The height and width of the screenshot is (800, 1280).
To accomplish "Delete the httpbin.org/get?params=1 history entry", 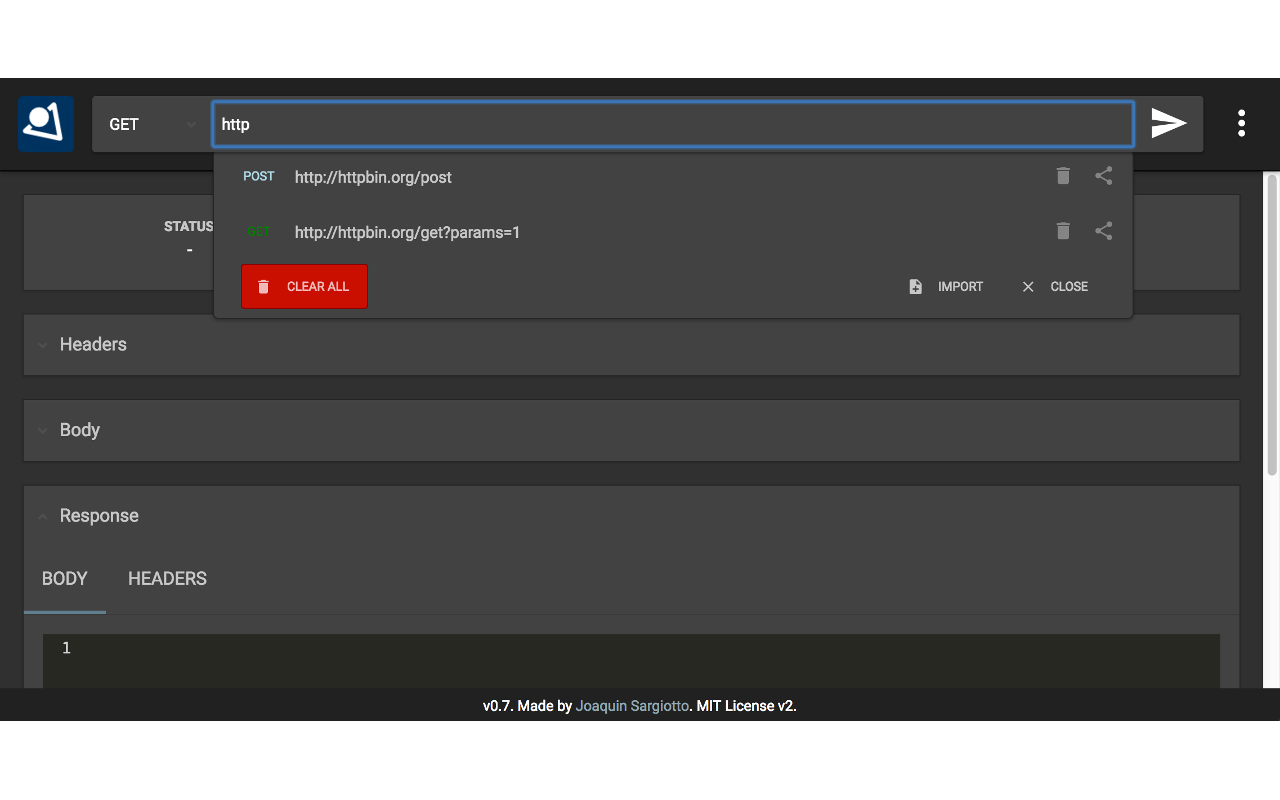I will [1063, 231].
